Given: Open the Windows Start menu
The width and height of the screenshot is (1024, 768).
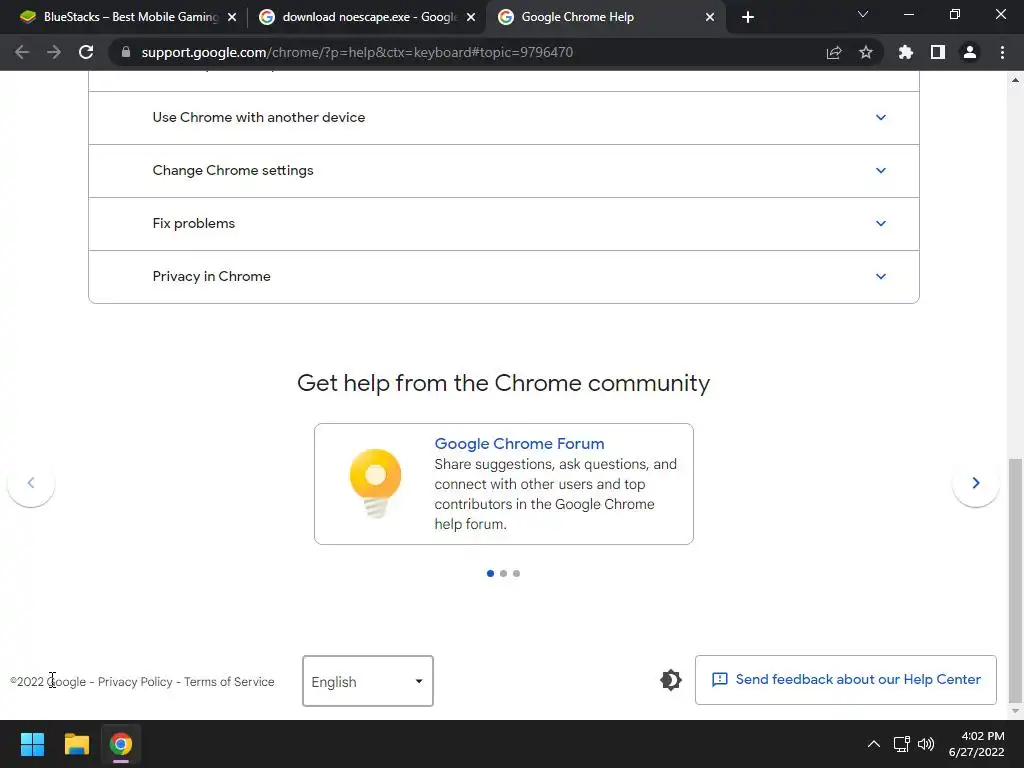Looking at the screenshot, I should [32, 744].
